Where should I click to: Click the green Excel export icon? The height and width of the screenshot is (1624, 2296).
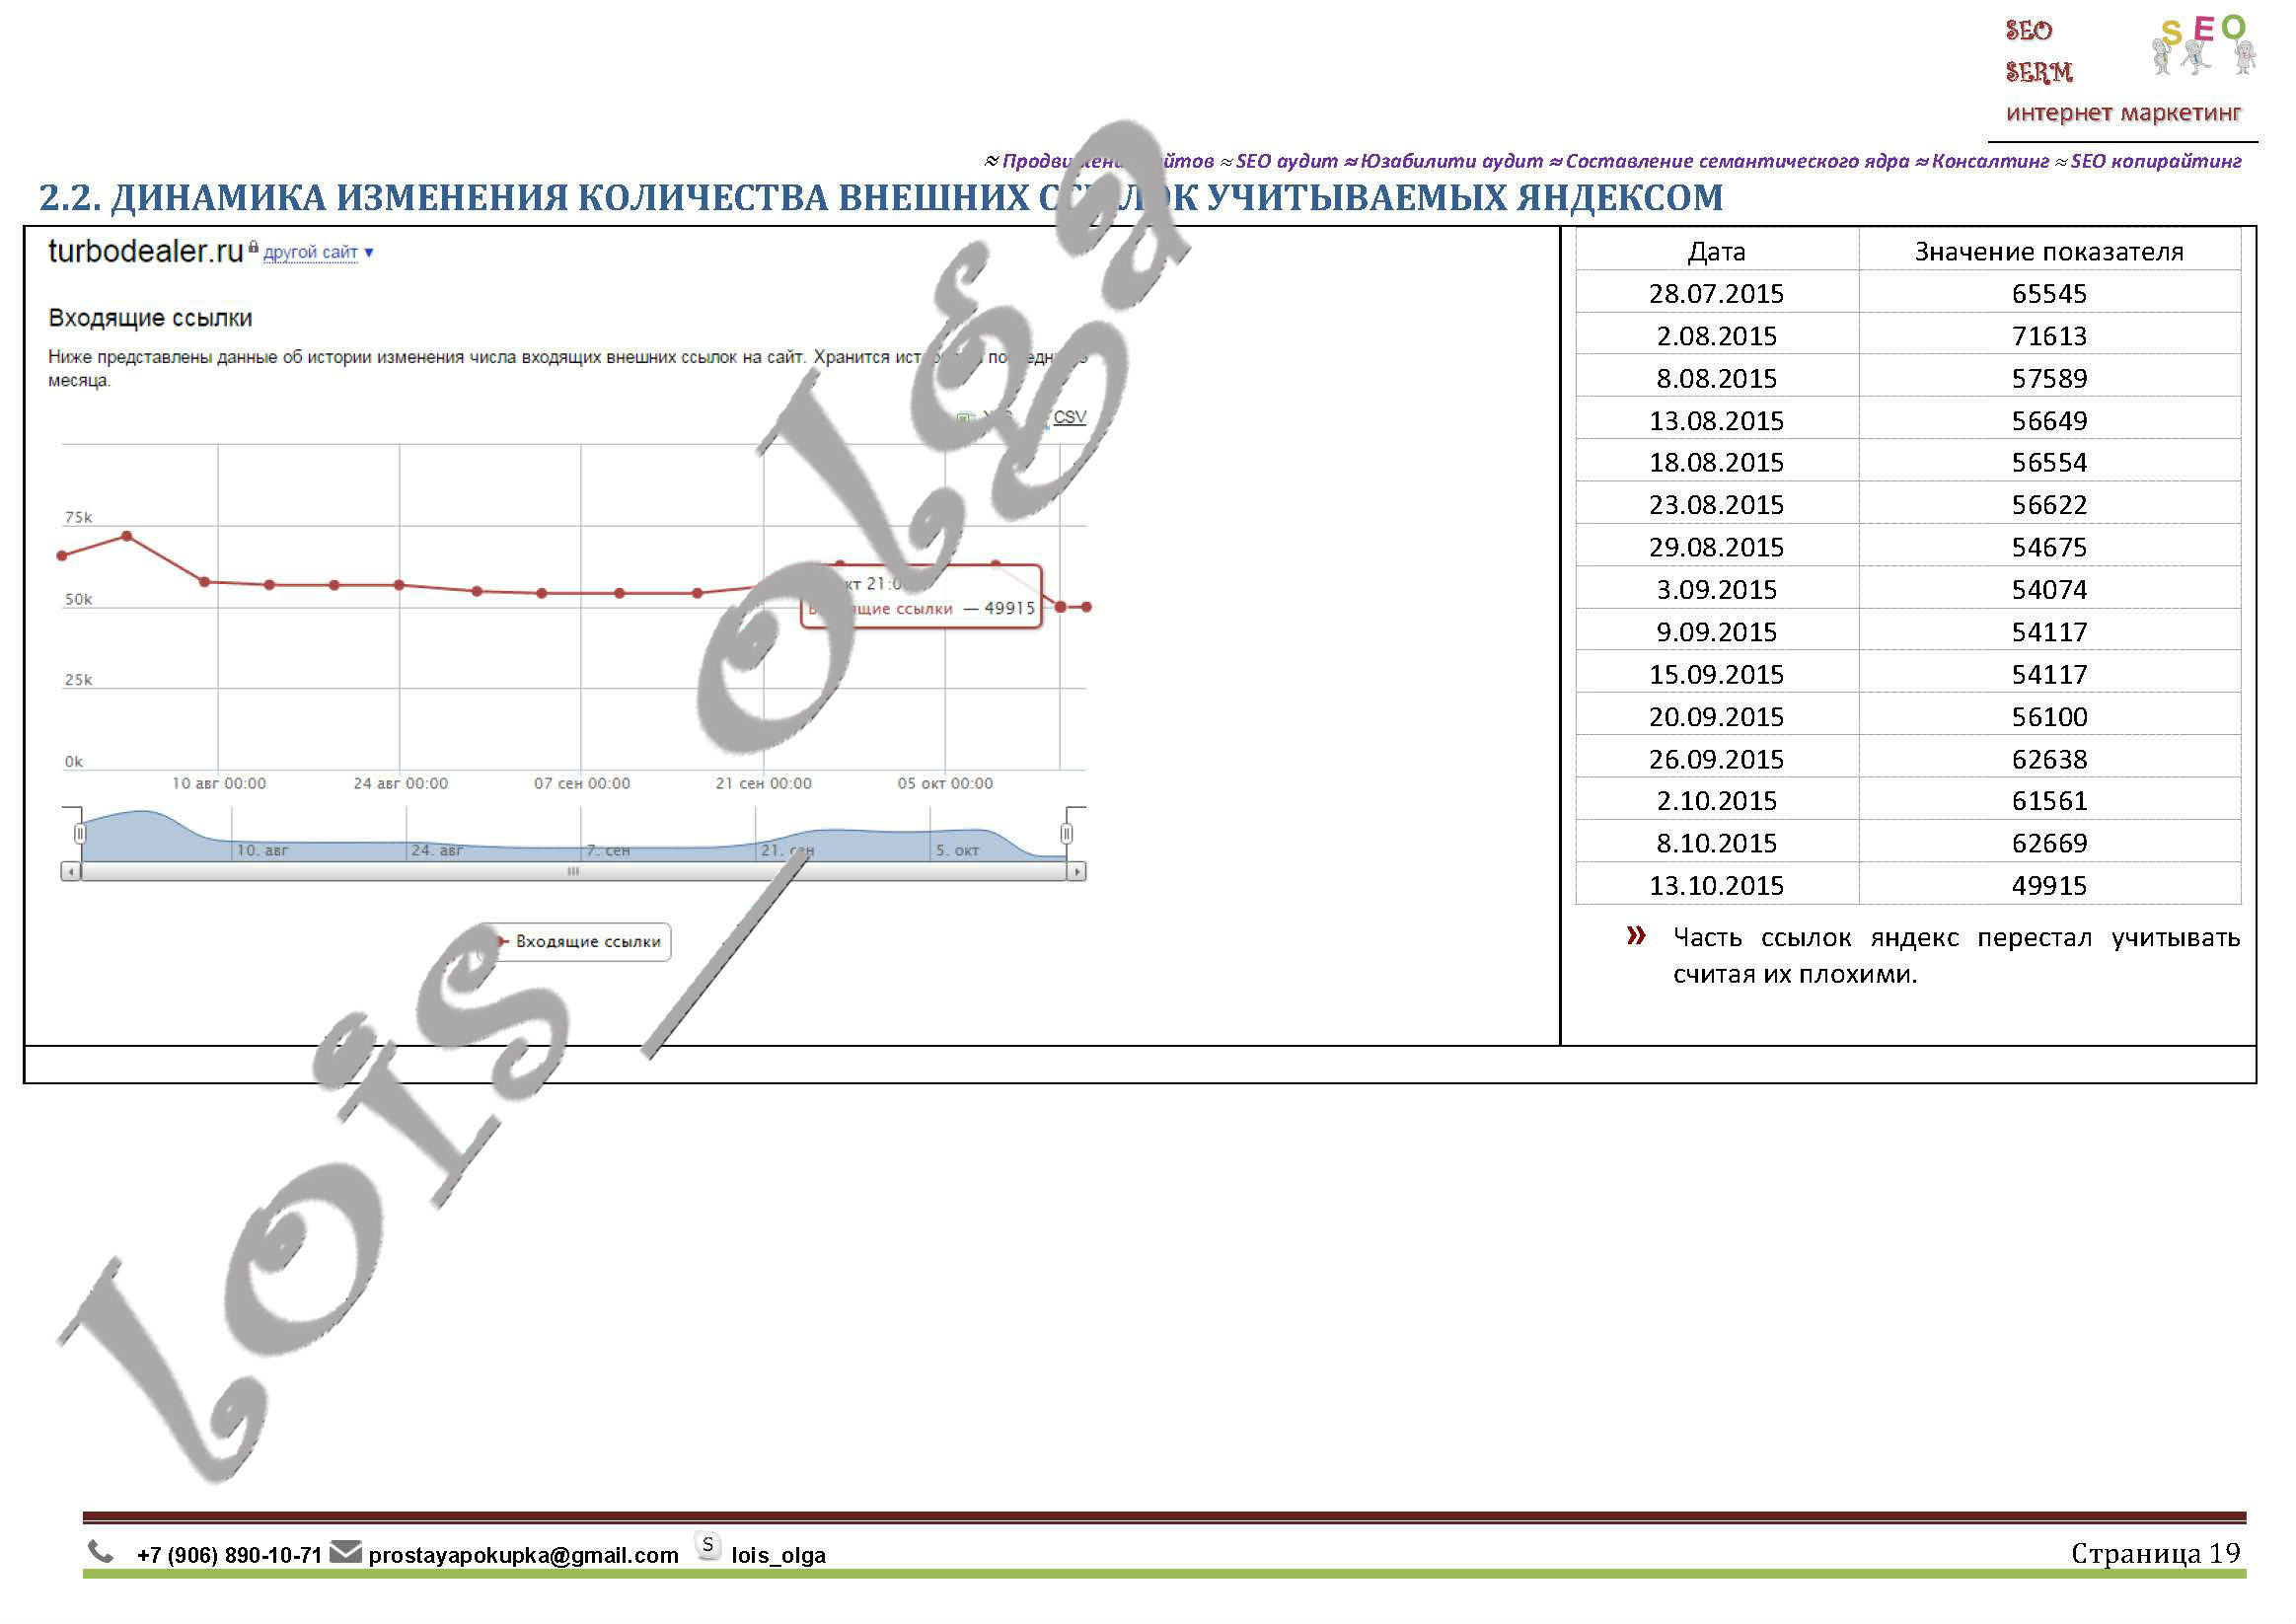pos(964,418)
